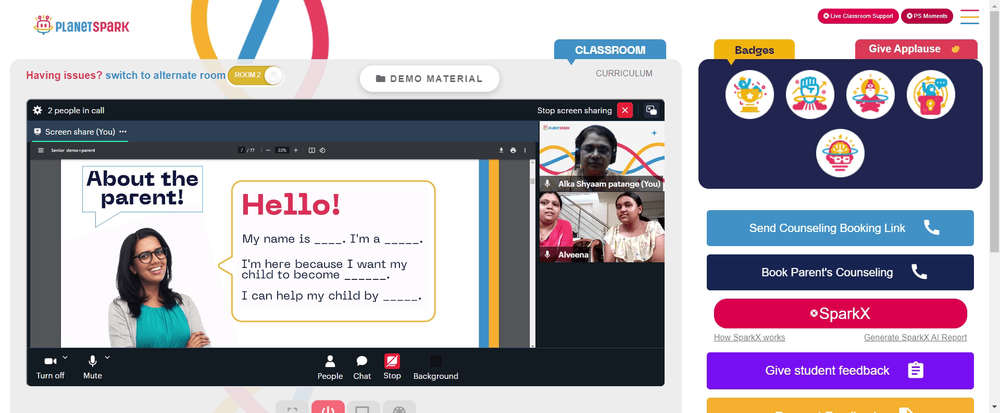Click '2 people in call' text
This screenshot has height=413, width=1000.
pyautogui.click(x=76, y=110)
